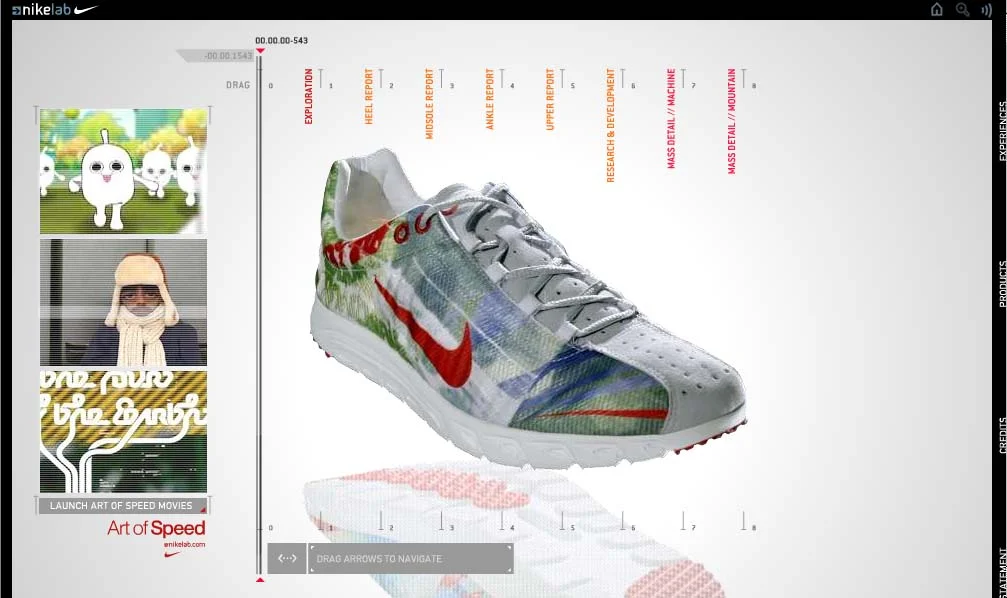Select the white cartoon creatures movie thumbnail

tap(123, 171)
